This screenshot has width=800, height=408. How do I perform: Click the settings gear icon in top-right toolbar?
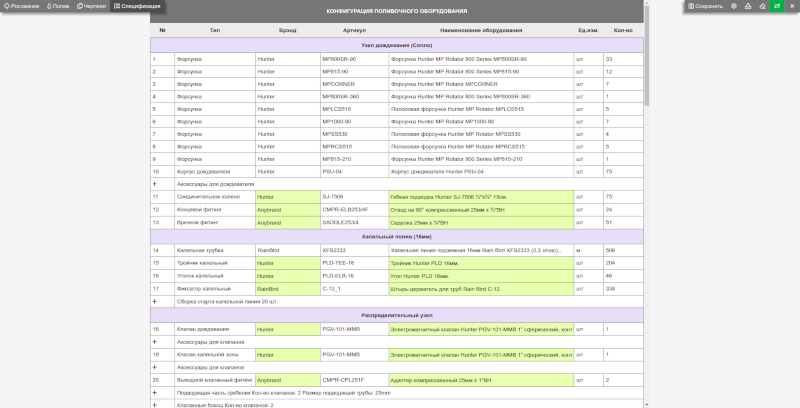[734, 6]
